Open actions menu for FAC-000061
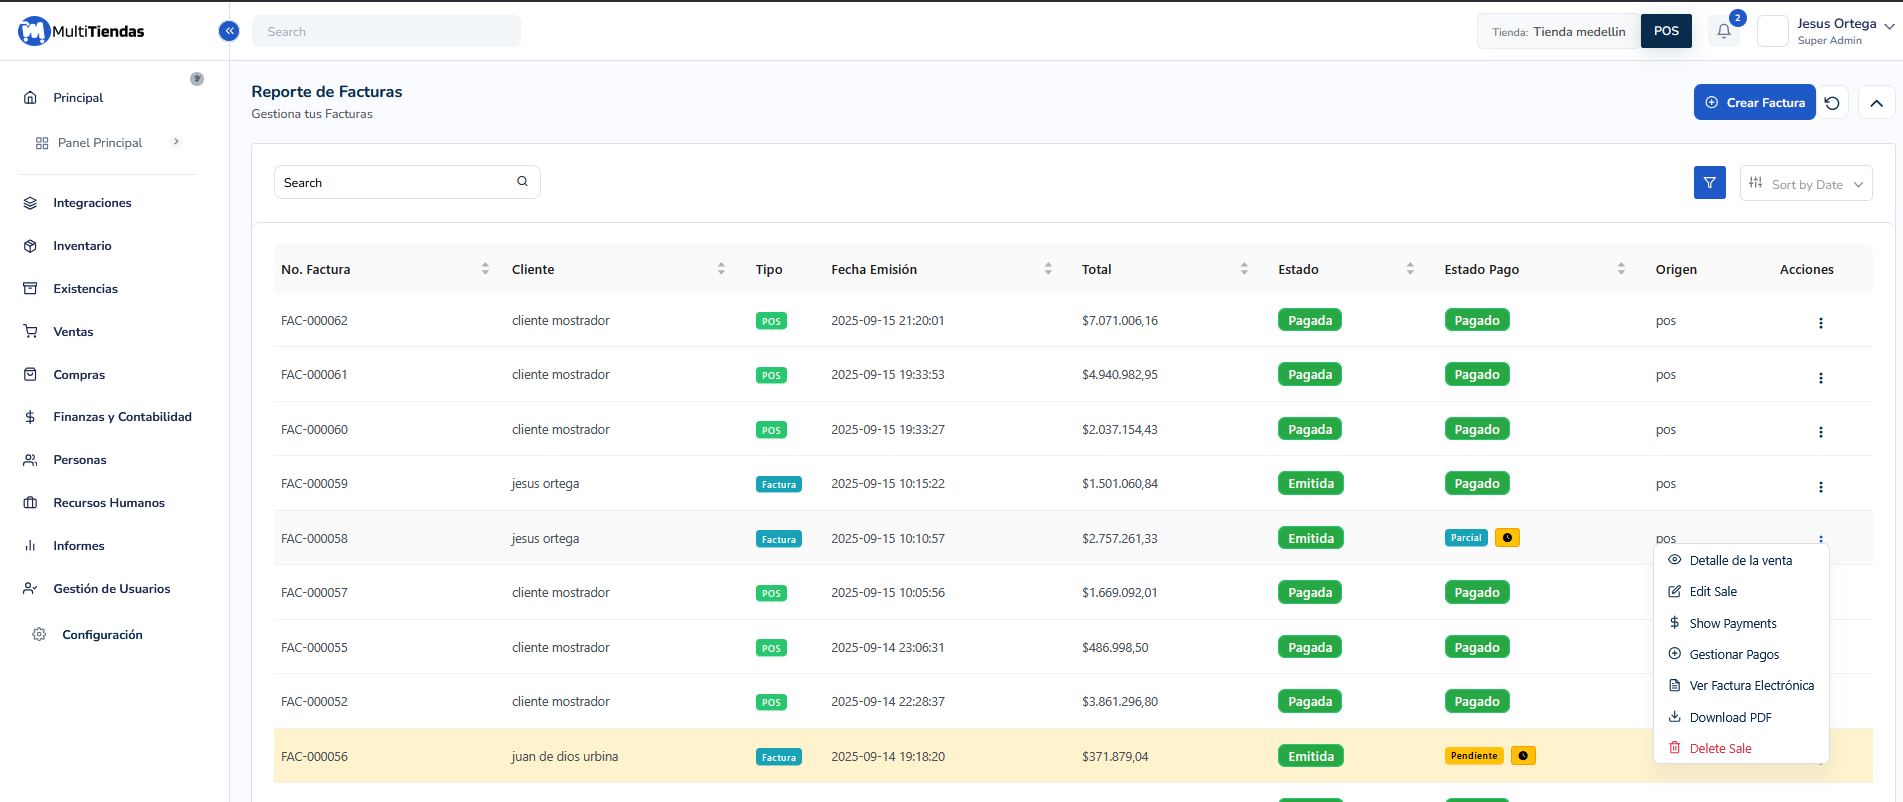The width and height of the screenshot is (1903, 802). click(x=1821, y=378)
